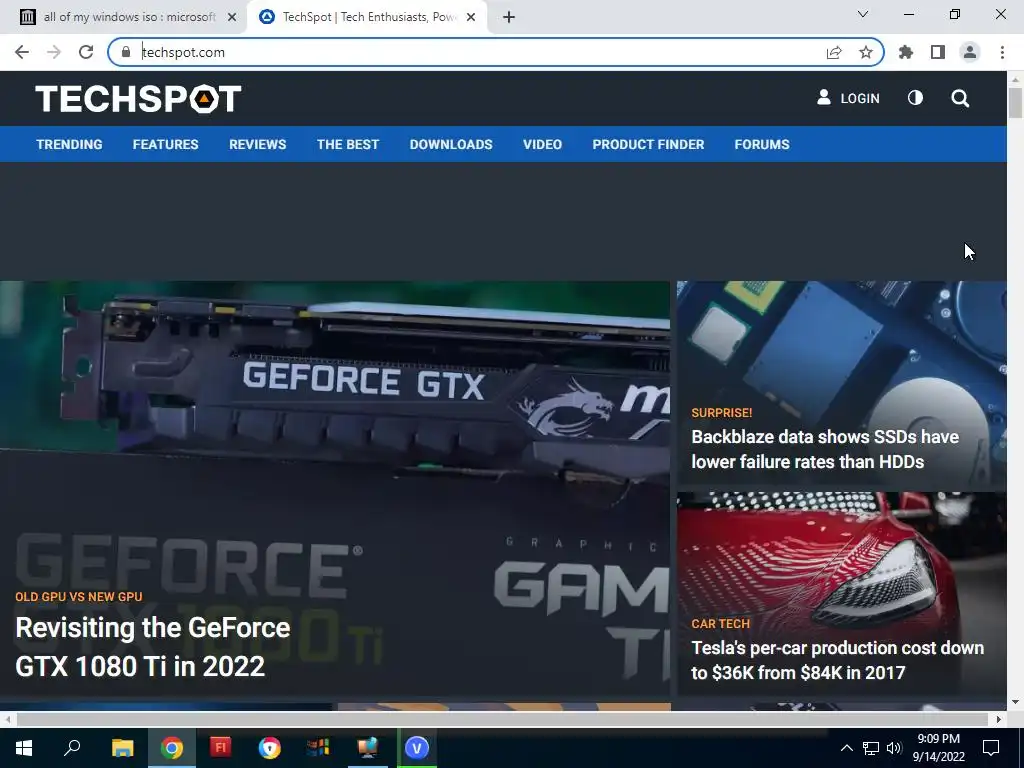
Task: Reload the TechSpot page
Action: coord(86,52)
